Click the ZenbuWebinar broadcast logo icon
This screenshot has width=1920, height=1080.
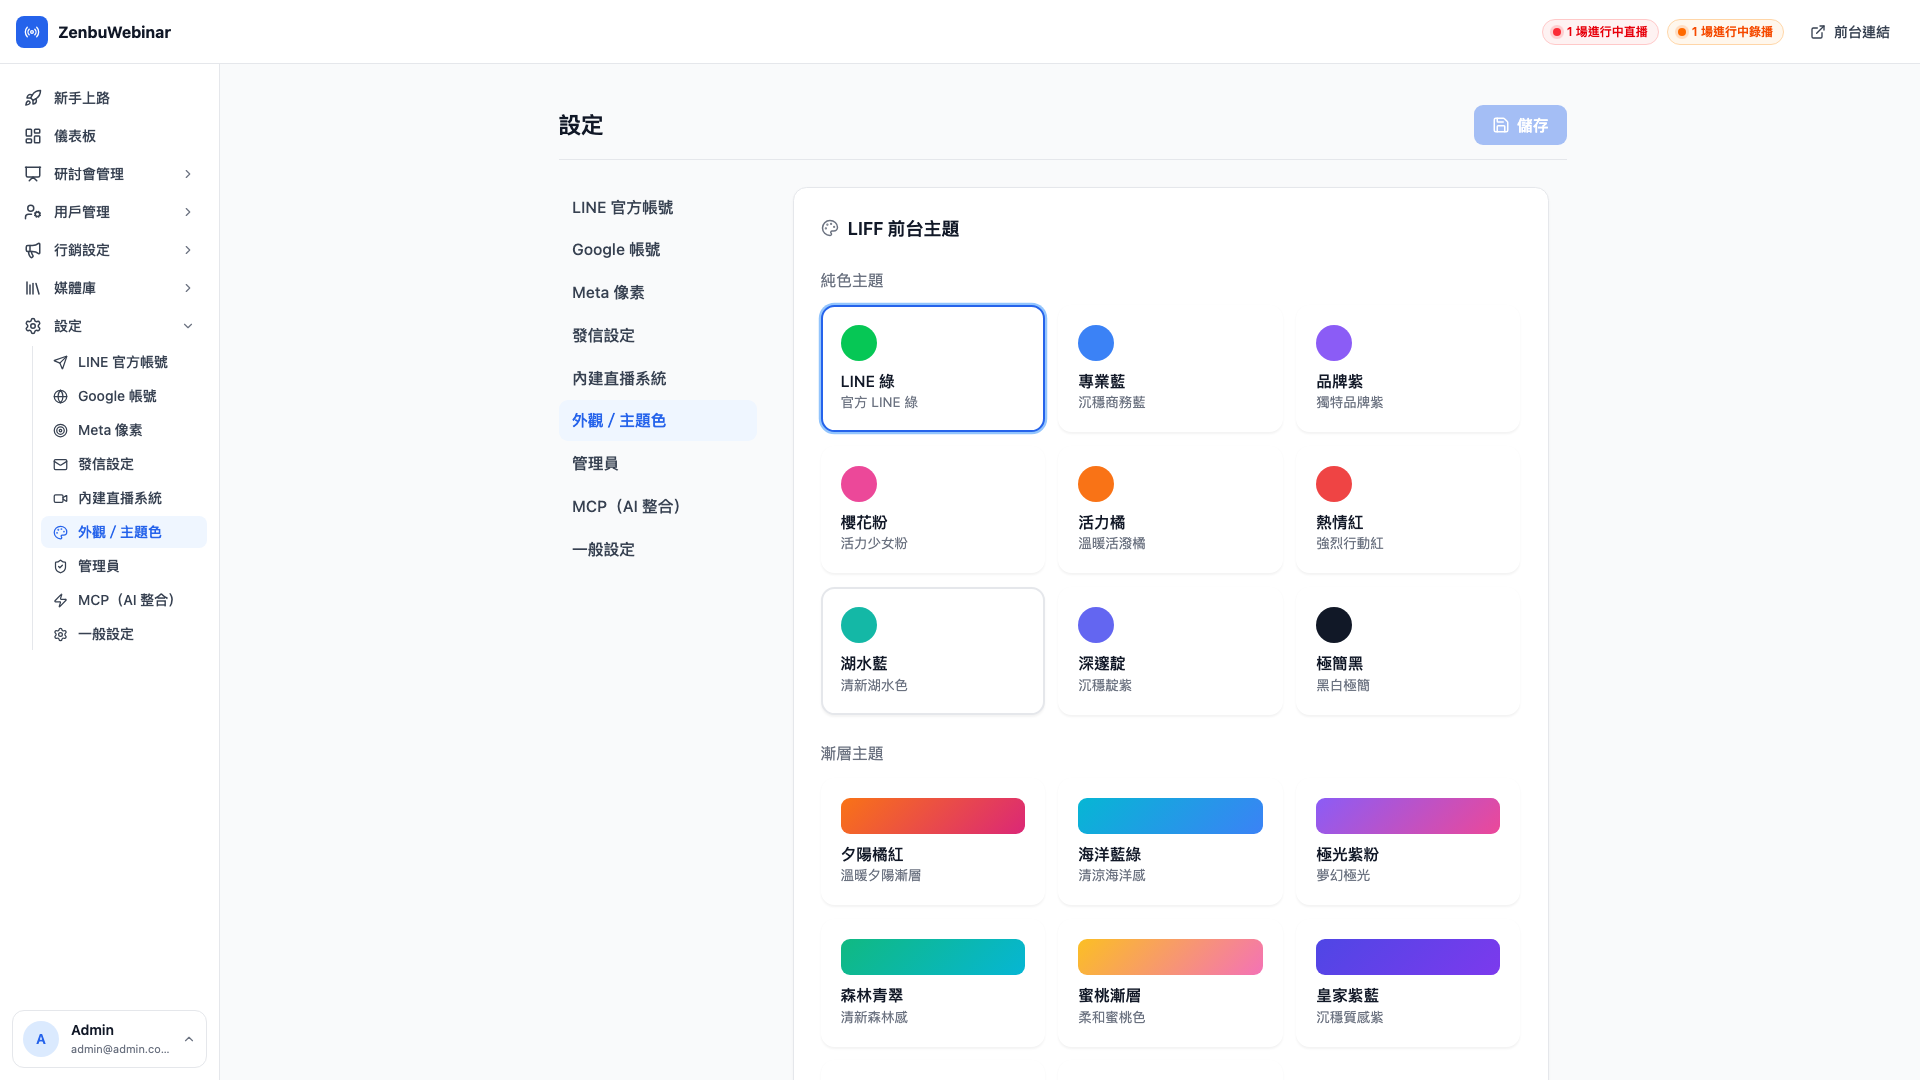coord(32,32)
